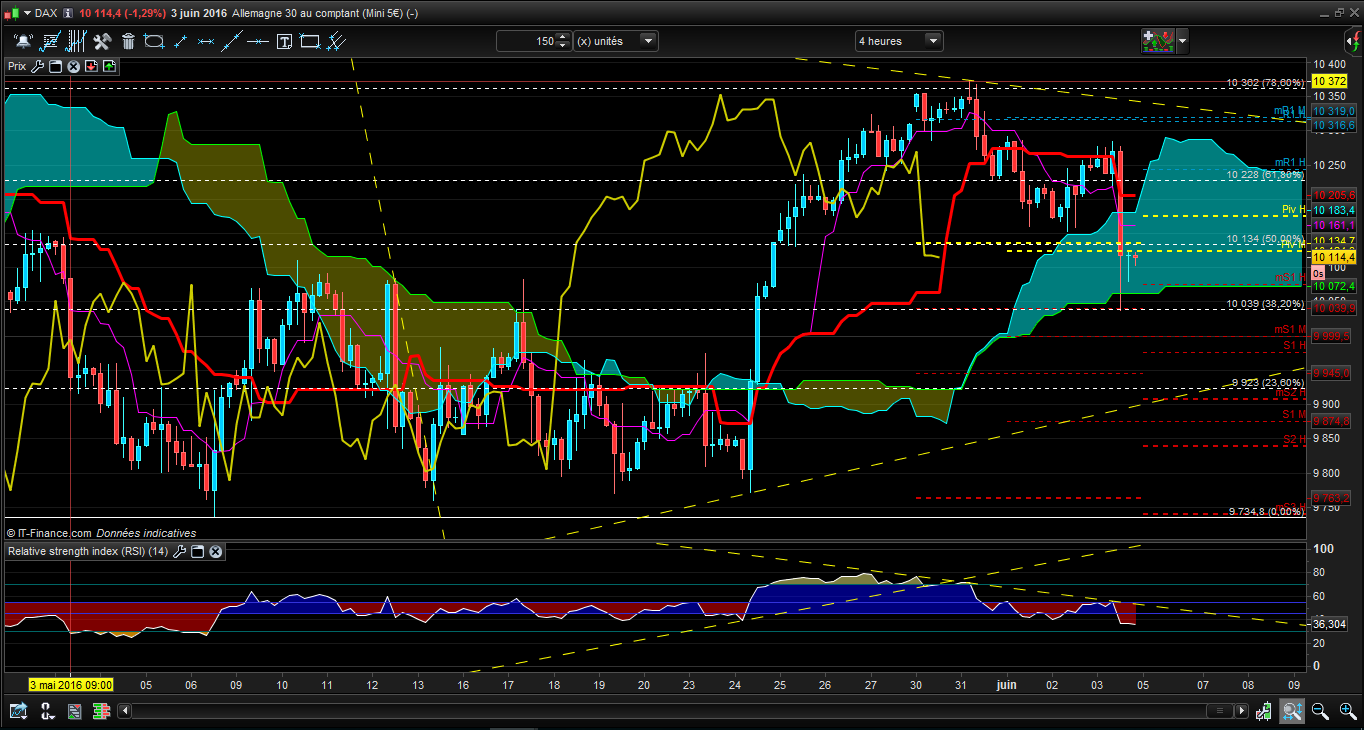
Task: Open the DAX instrument dropdown arrow
Action: pos(26,13)
